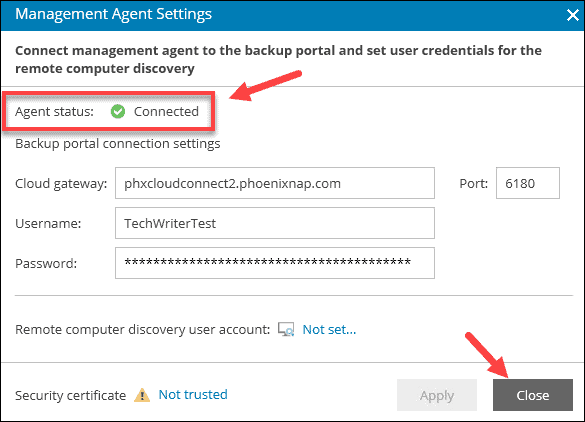
Task: Click the Port number field
Action: [x=528, y=183]
